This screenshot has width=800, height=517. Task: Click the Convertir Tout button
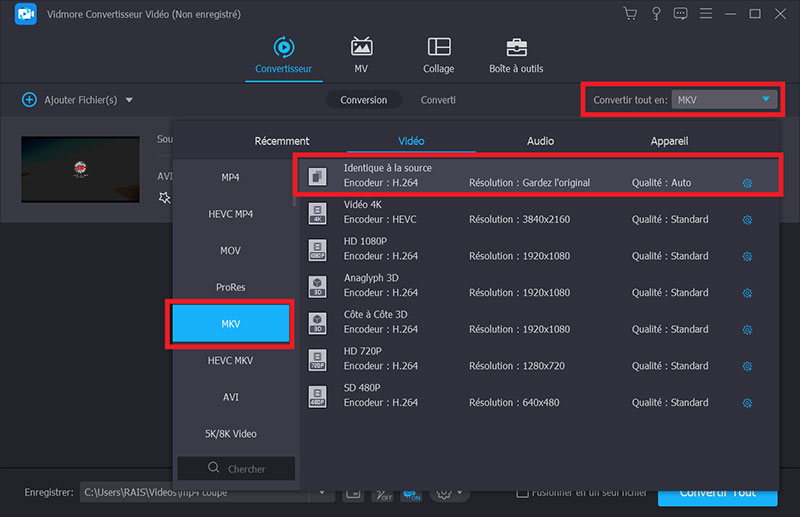pyautogui.click(x=717, y=496)
